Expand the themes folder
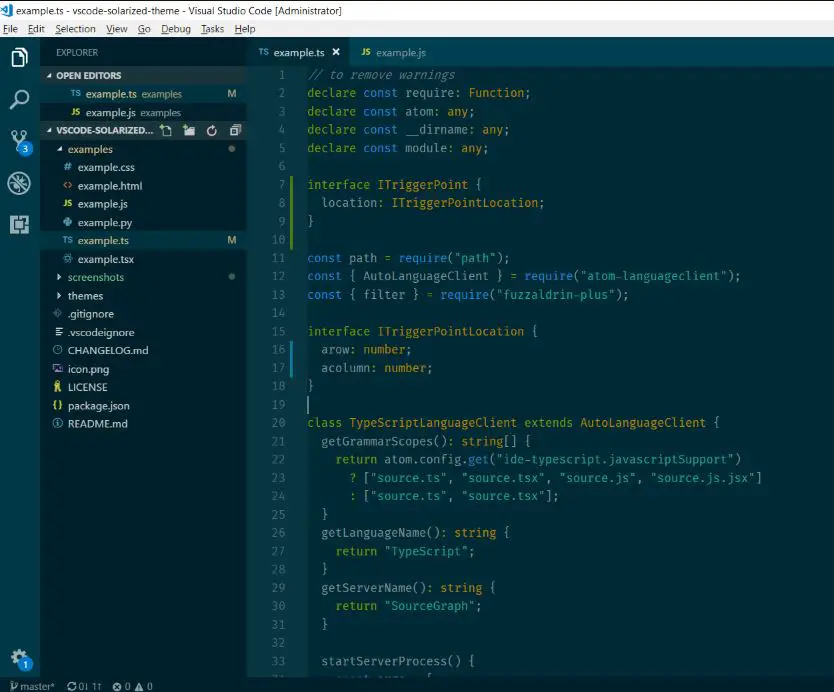 [x=59, y=295]
